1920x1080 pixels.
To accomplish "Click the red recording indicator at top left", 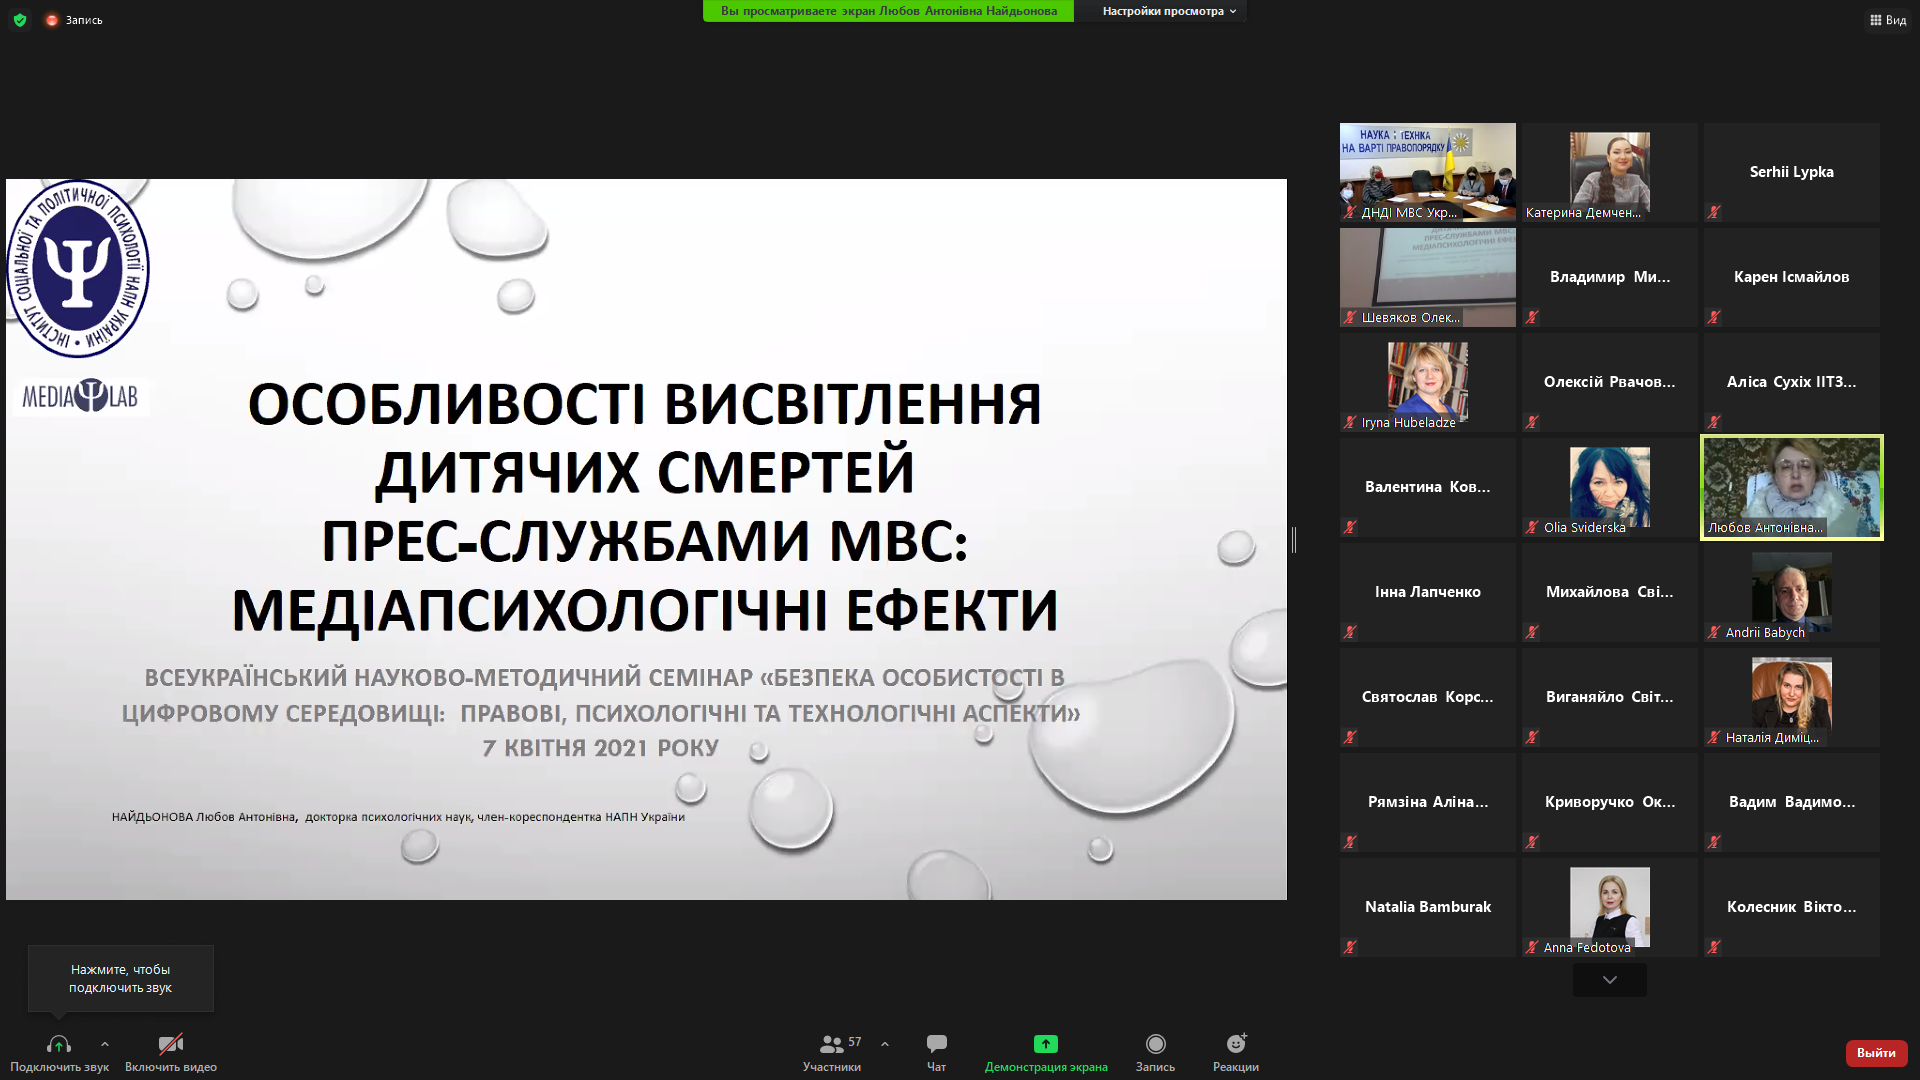I will (x=52, y=20).
